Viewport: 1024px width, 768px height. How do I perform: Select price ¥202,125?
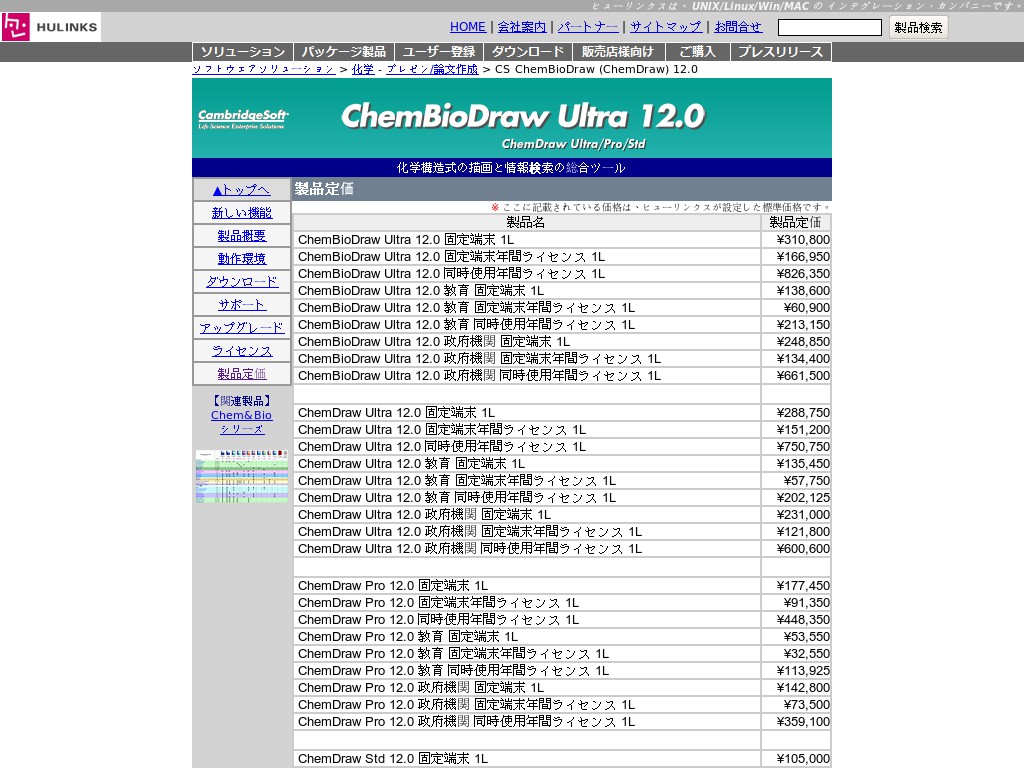tap(803, 498)
